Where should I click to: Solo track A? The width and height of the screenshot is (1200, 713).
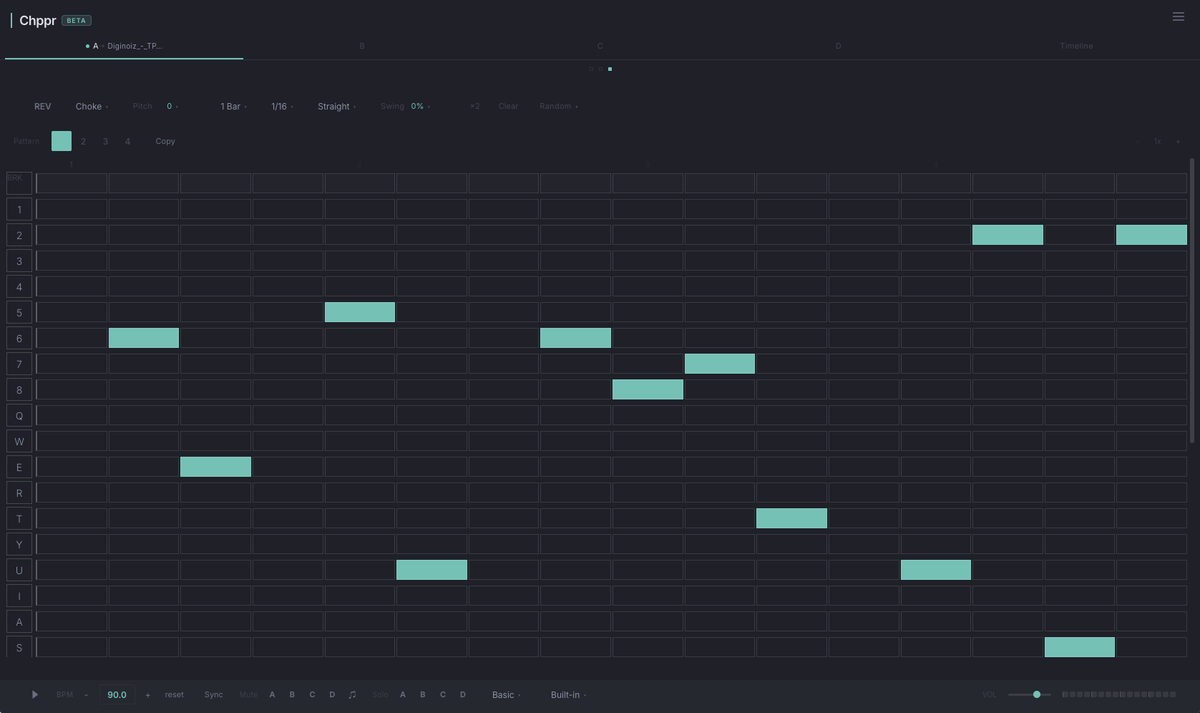click(403, 694)
